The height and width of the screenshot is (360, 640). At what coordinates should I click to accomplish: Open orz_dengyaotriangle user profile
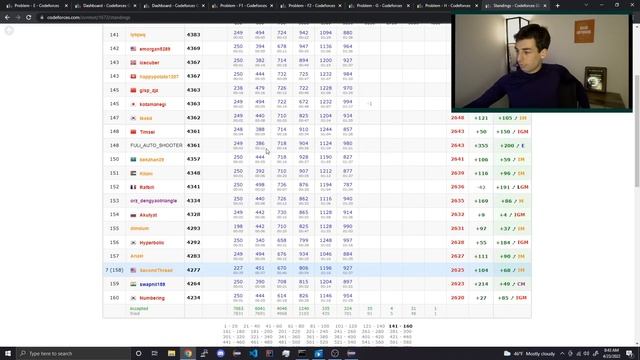tap(153, 201)
